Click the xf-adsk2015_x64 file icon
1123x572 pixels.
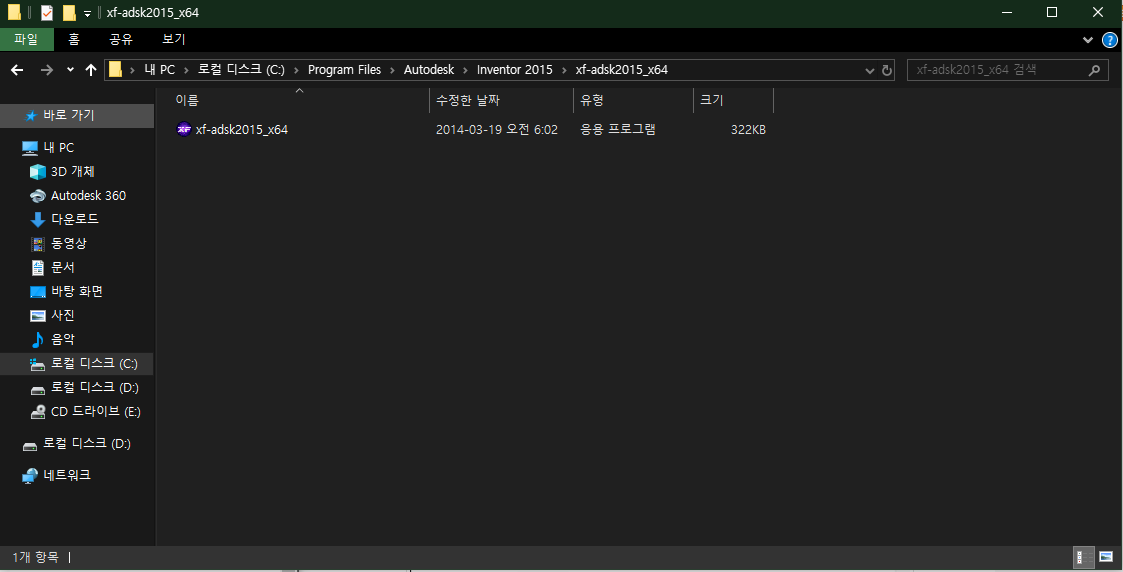click(183, 129)
